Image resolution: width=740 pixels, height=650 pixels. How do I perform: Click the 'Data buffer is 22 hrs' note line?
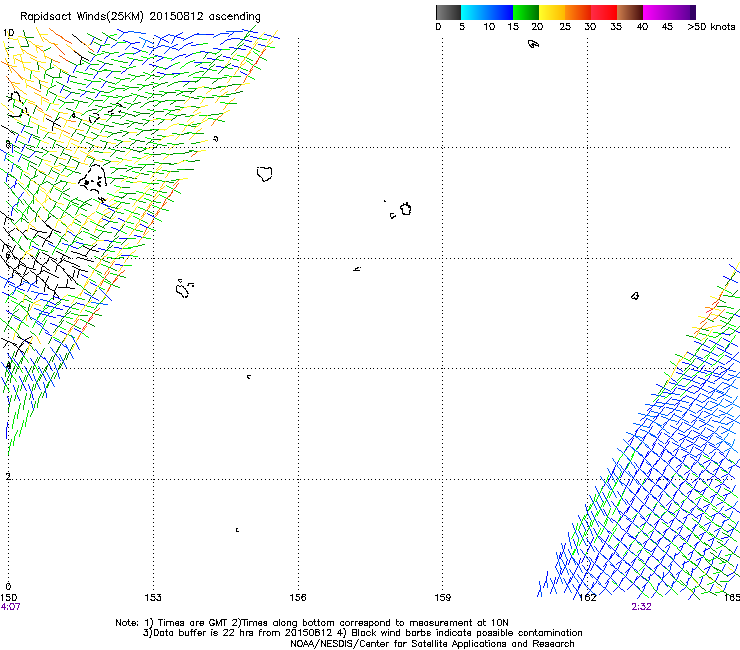(362, 633)
